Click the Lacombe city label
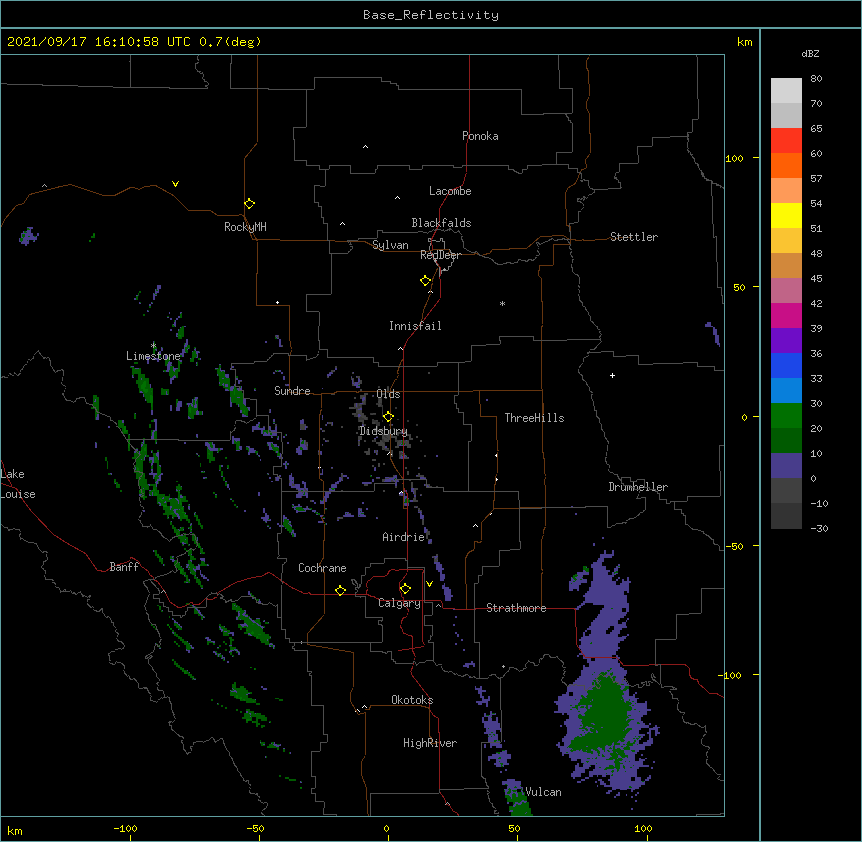Screen dimensions: 862x842 pyautogui.click(x=450, y=191)
